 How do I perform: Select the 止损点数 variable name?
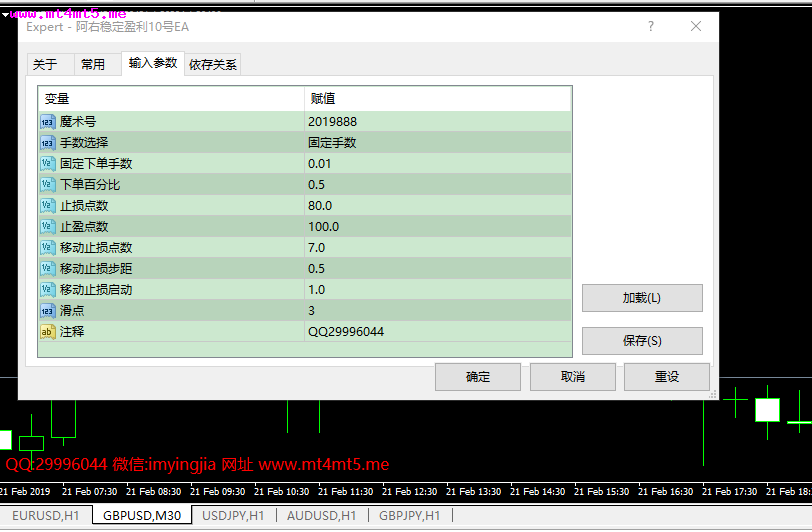84,206
